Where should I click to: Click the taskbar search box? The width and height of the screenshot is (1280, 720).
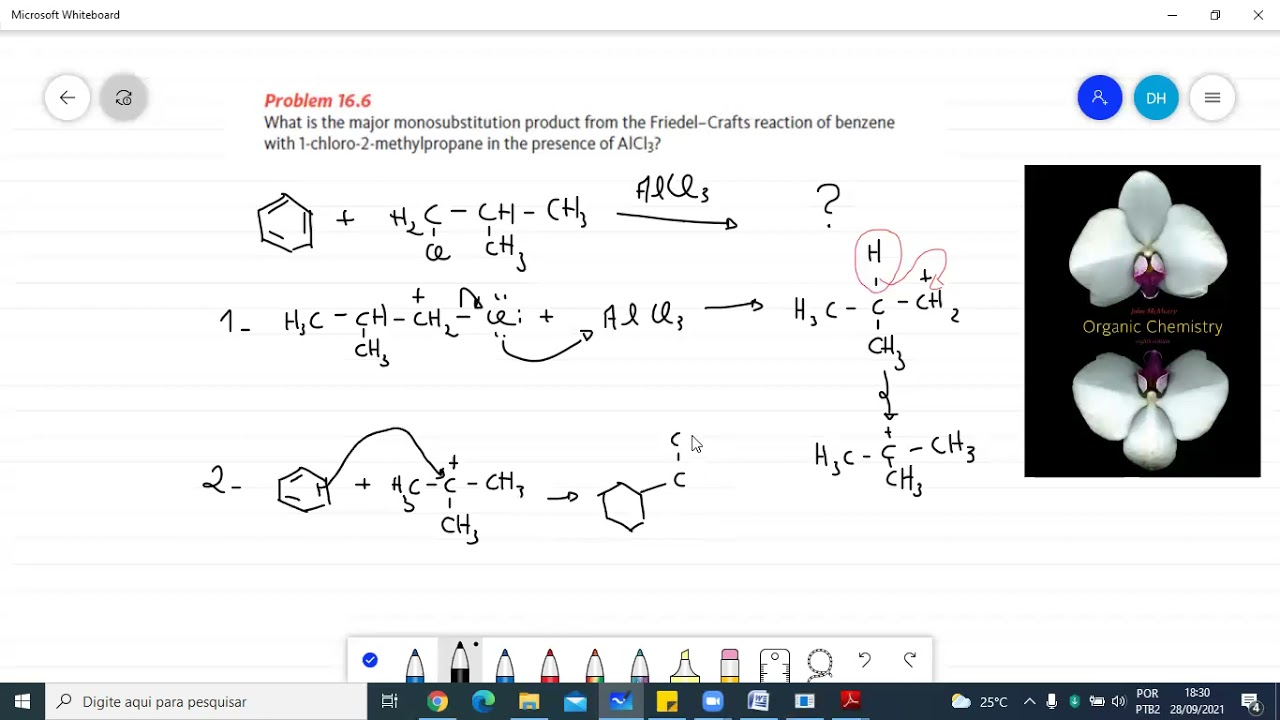tap(207, 701)
